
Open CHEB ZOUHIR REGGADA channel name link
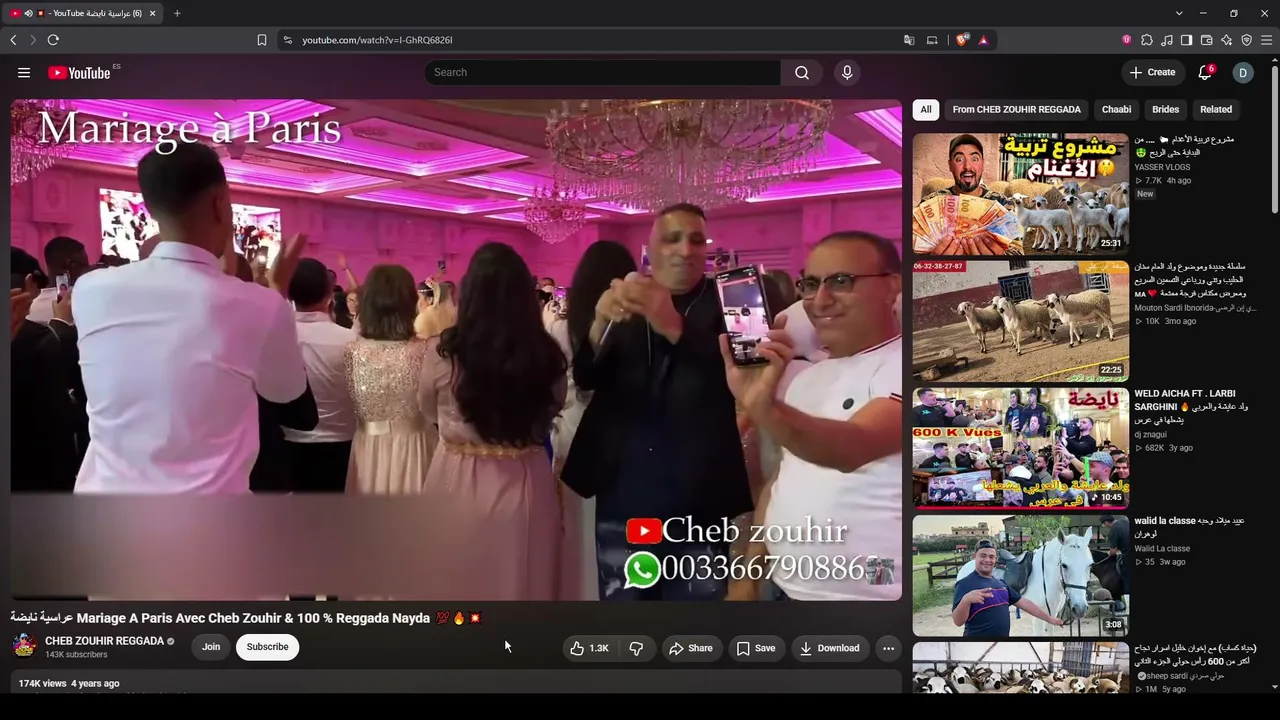point(104,641)
